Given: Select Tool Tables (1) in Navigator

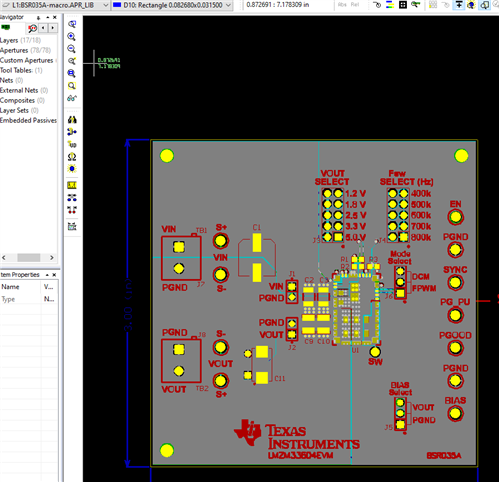Looking at the screenshot, I should (x=21, y=70).
